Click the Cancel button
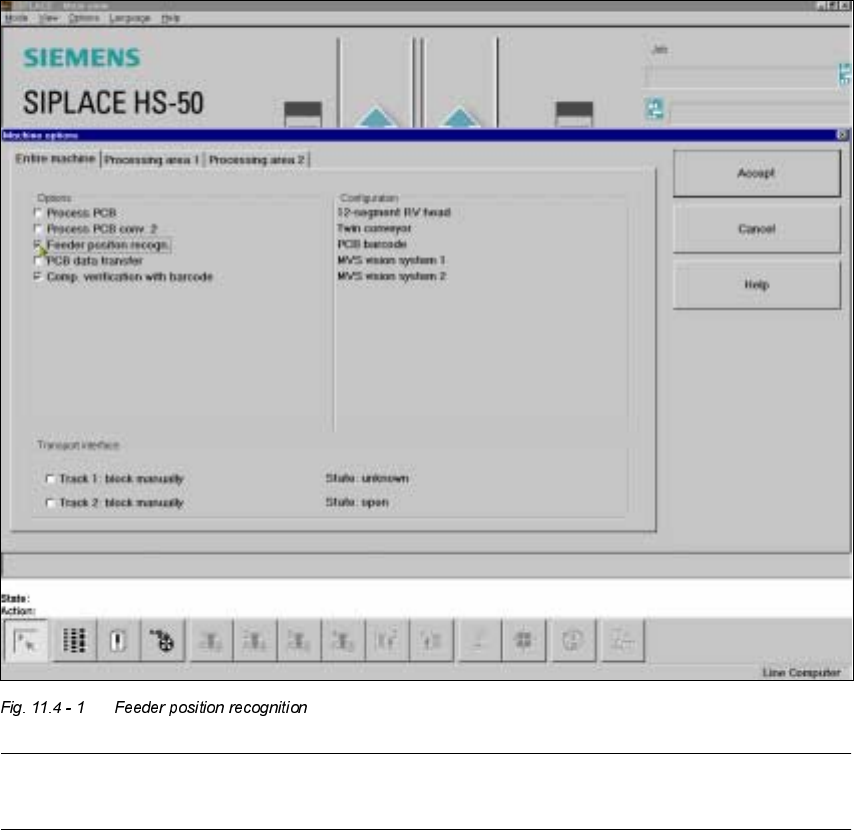 757,229
